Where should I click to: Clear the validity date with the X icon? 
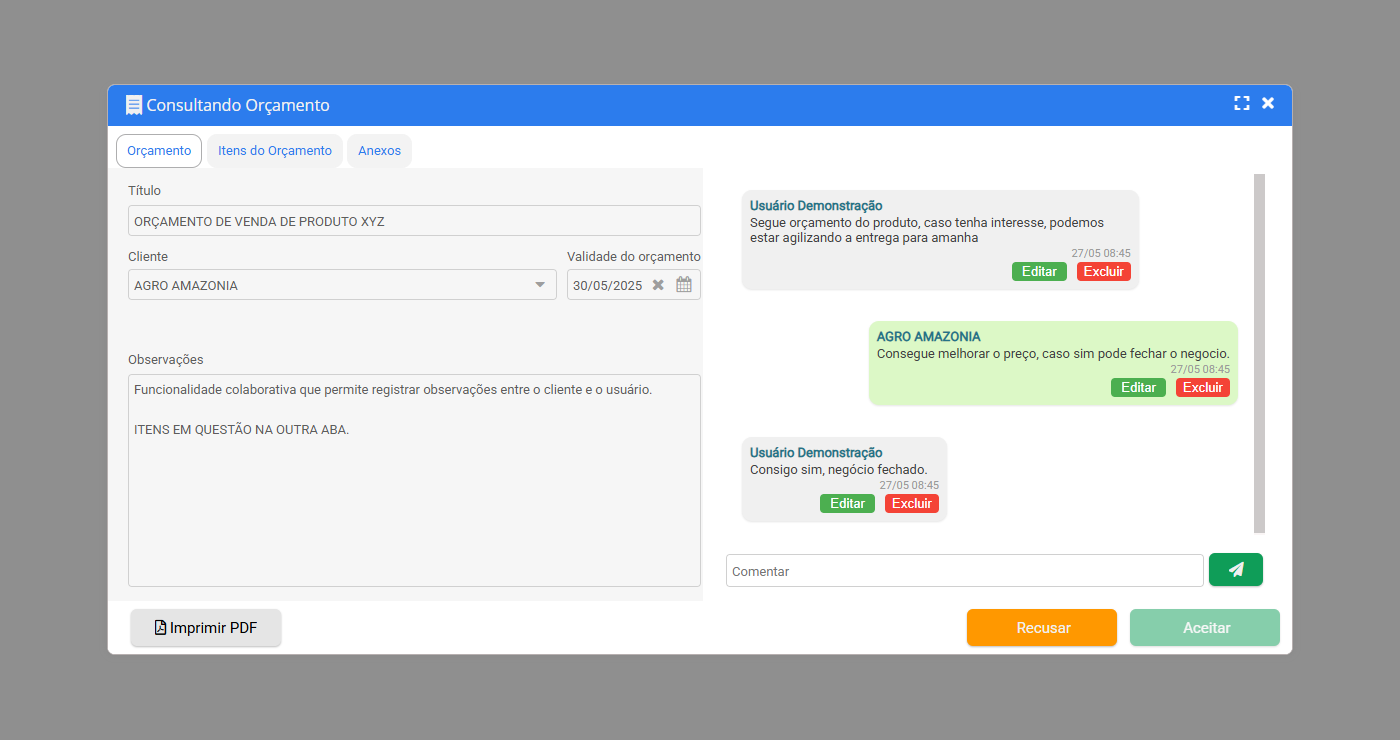pos(658,285)
